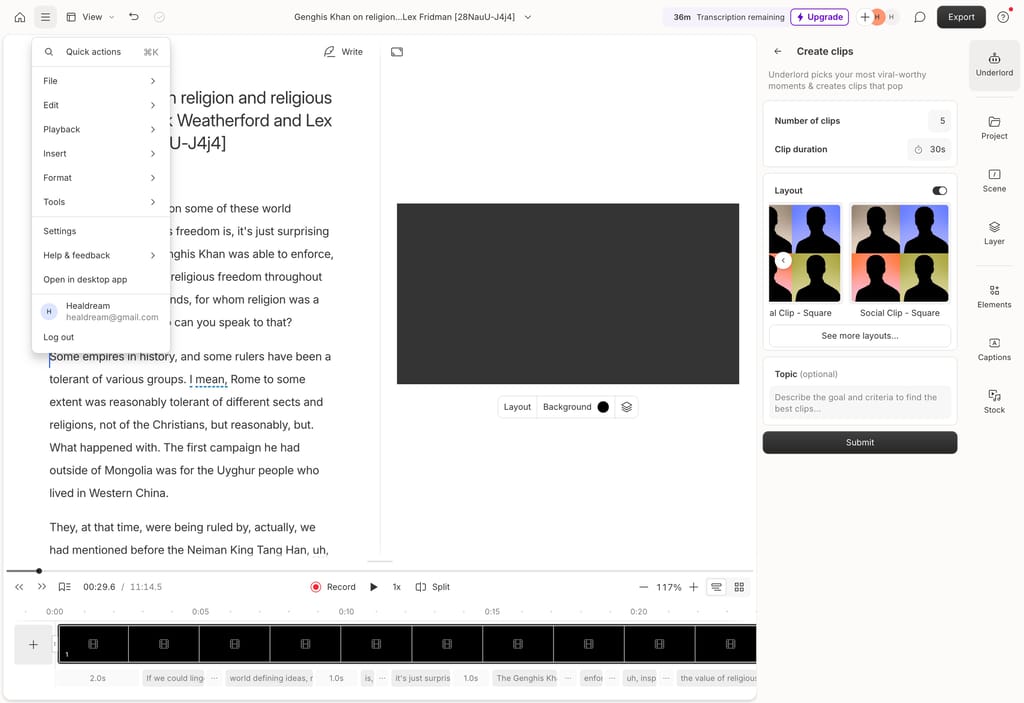Click the undo arrow icon
The width and height of the screenshot is (1024, 703).
click(x=134, y=17)
